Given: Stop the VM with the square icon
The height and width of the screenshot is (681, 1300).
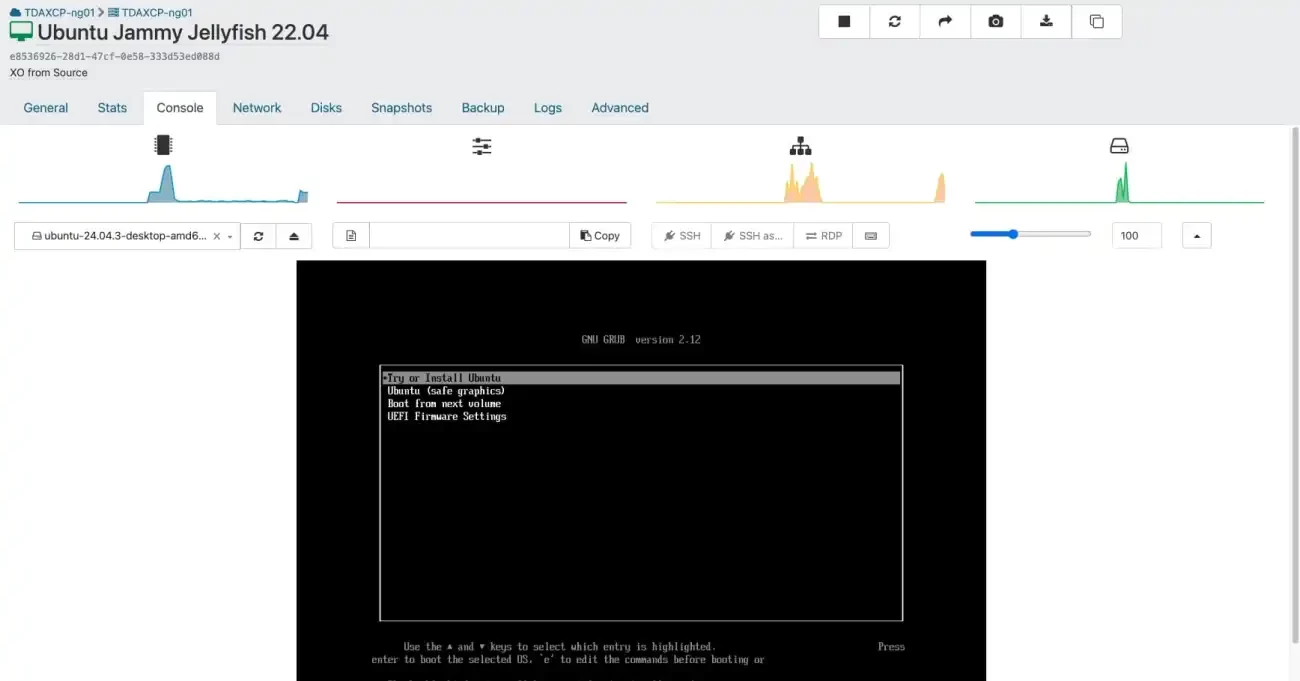Looking at the screenshot, I should 844,21.
